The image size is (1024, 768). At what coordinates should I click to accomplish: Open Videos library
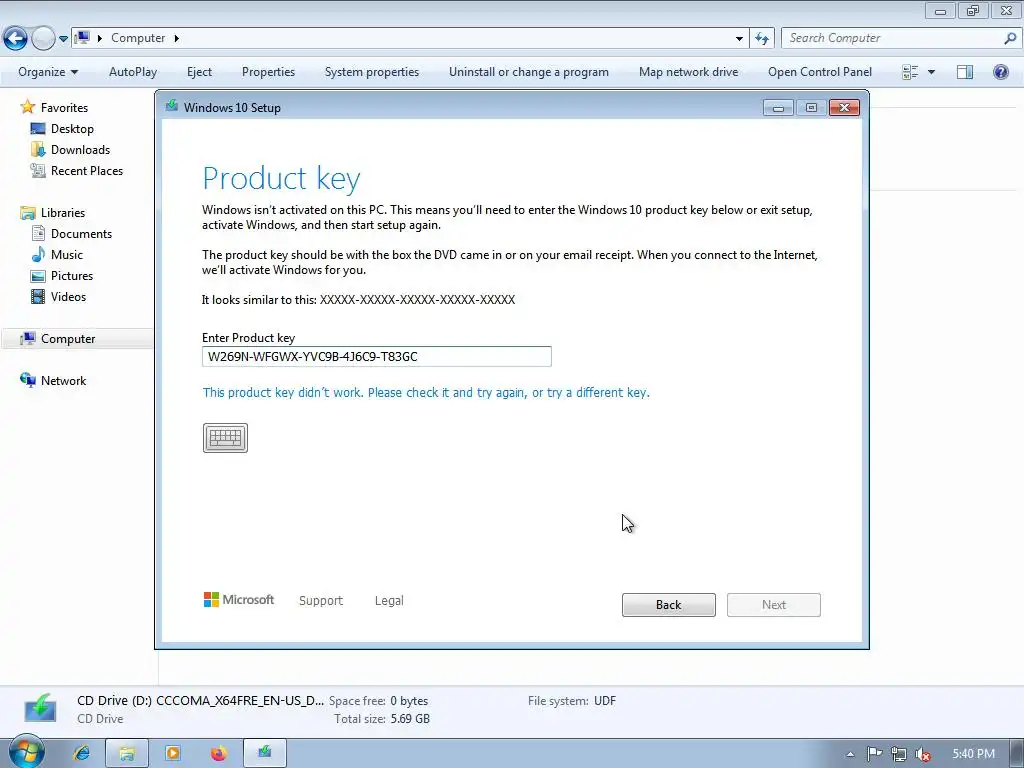pyautogui.click(x=68, y=296)
